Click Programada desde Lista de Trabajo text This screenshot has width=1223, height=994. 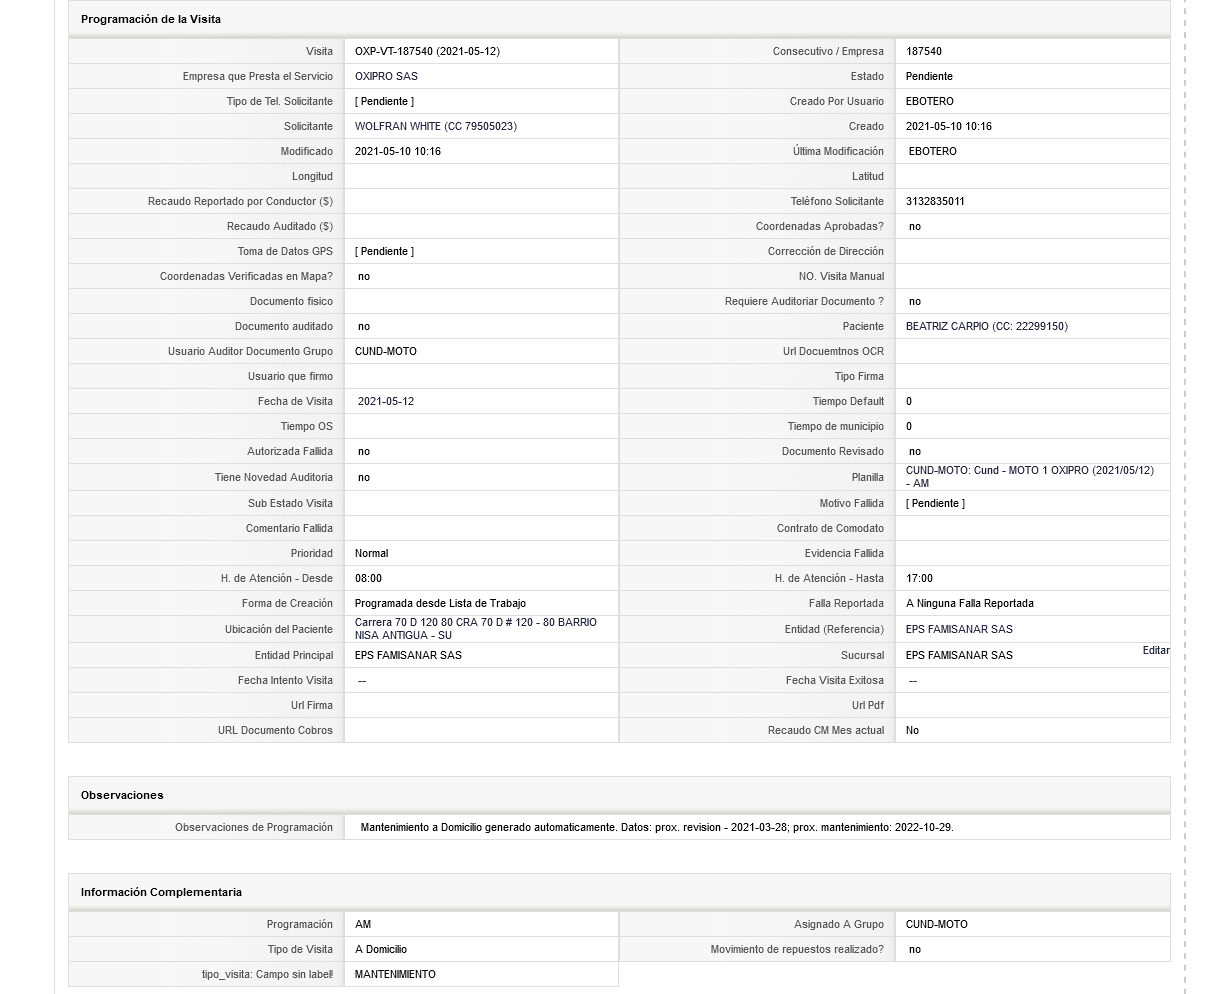coord(440,603)
